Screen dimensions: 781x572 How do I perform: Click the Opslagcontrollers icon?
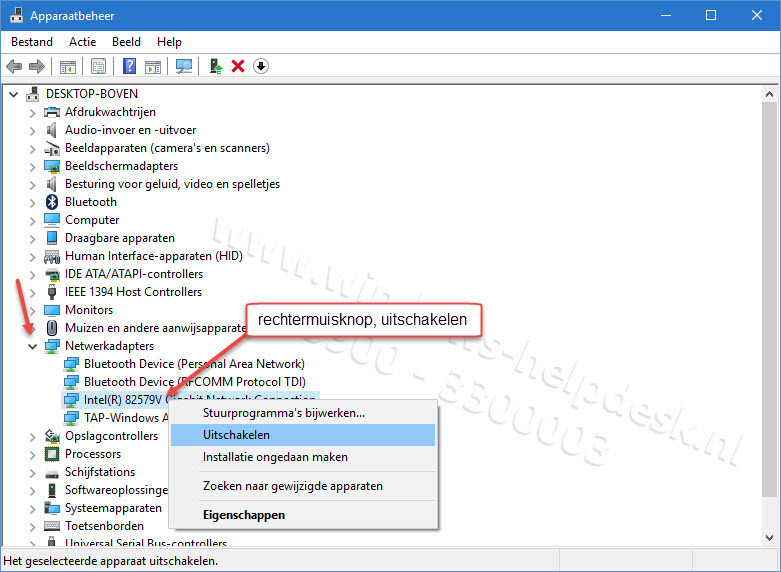[52, 436]
